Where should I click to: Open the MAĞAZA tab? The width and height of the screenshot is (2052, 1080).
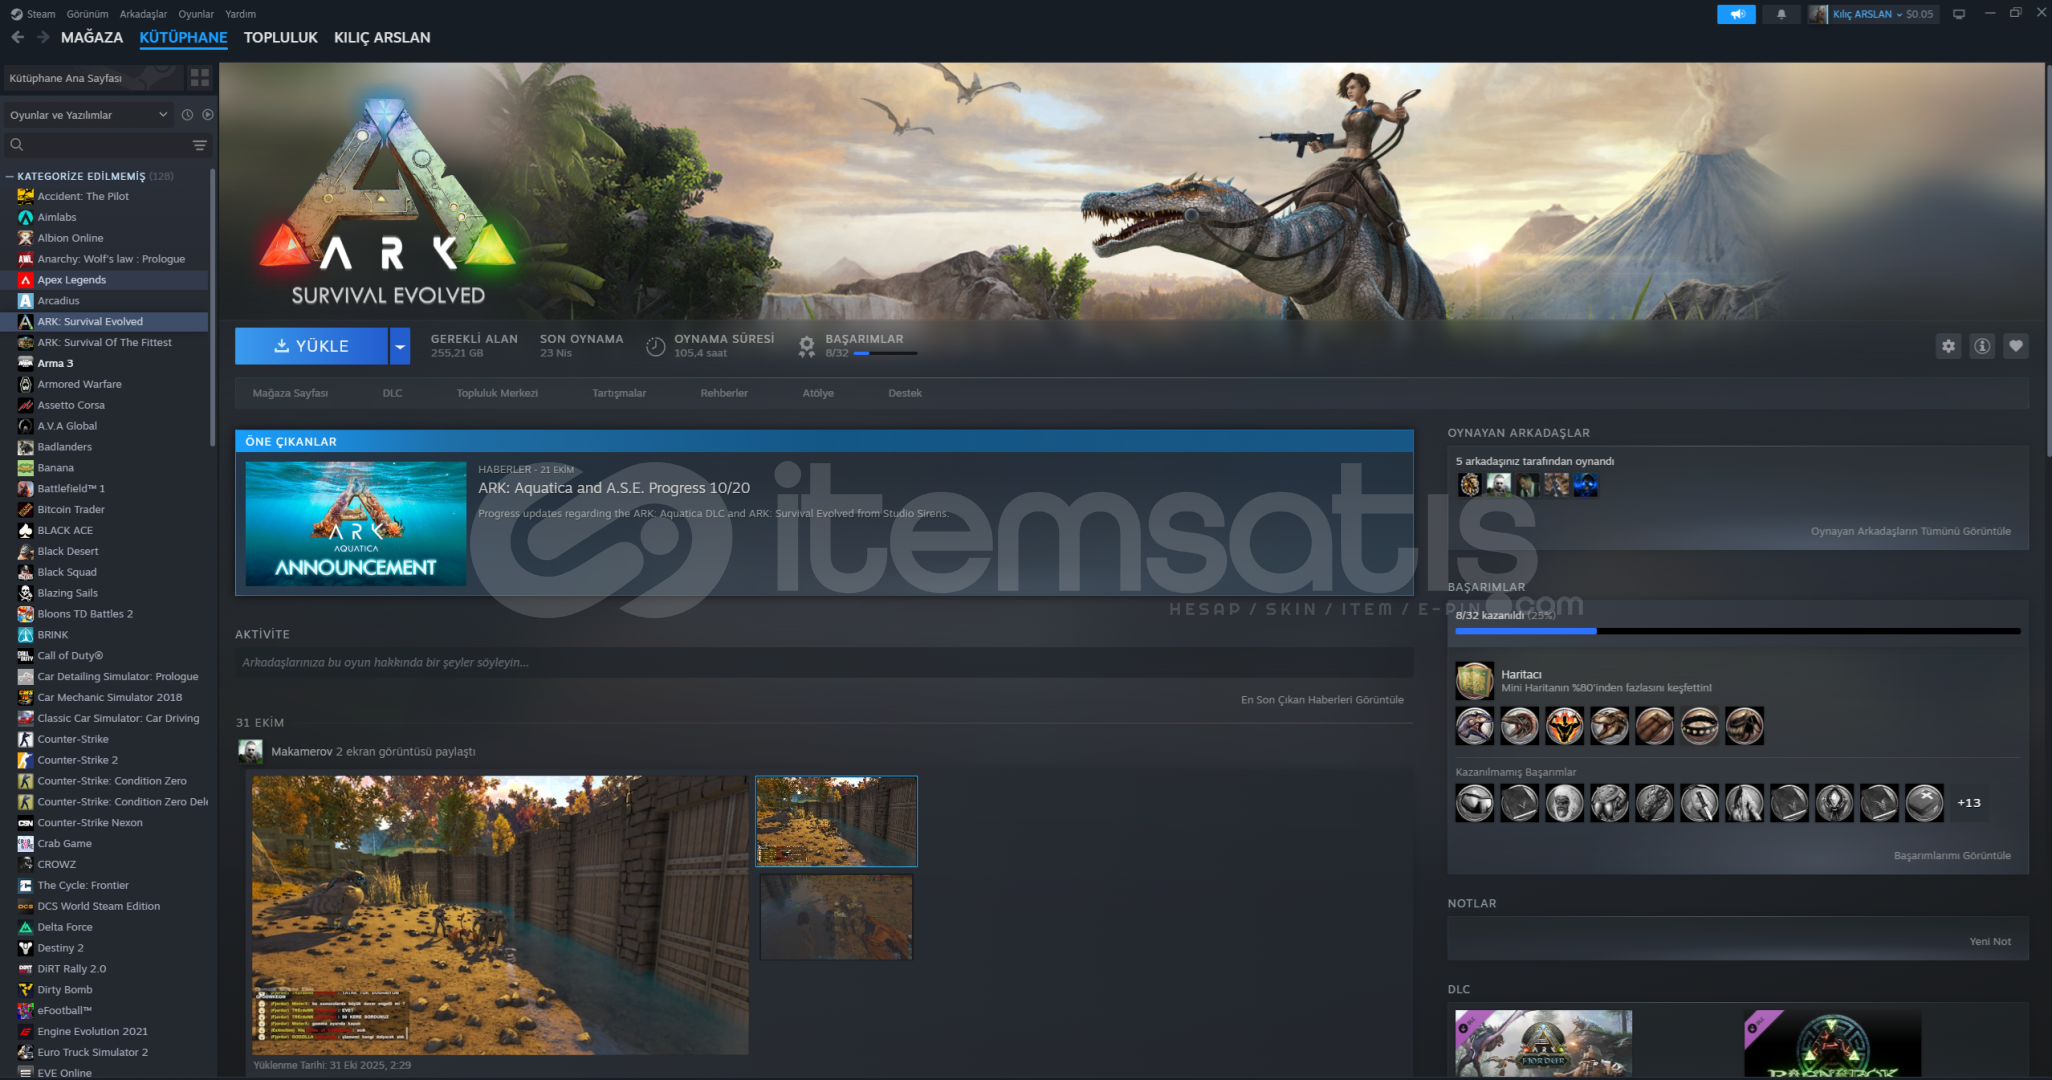[92, 37]
